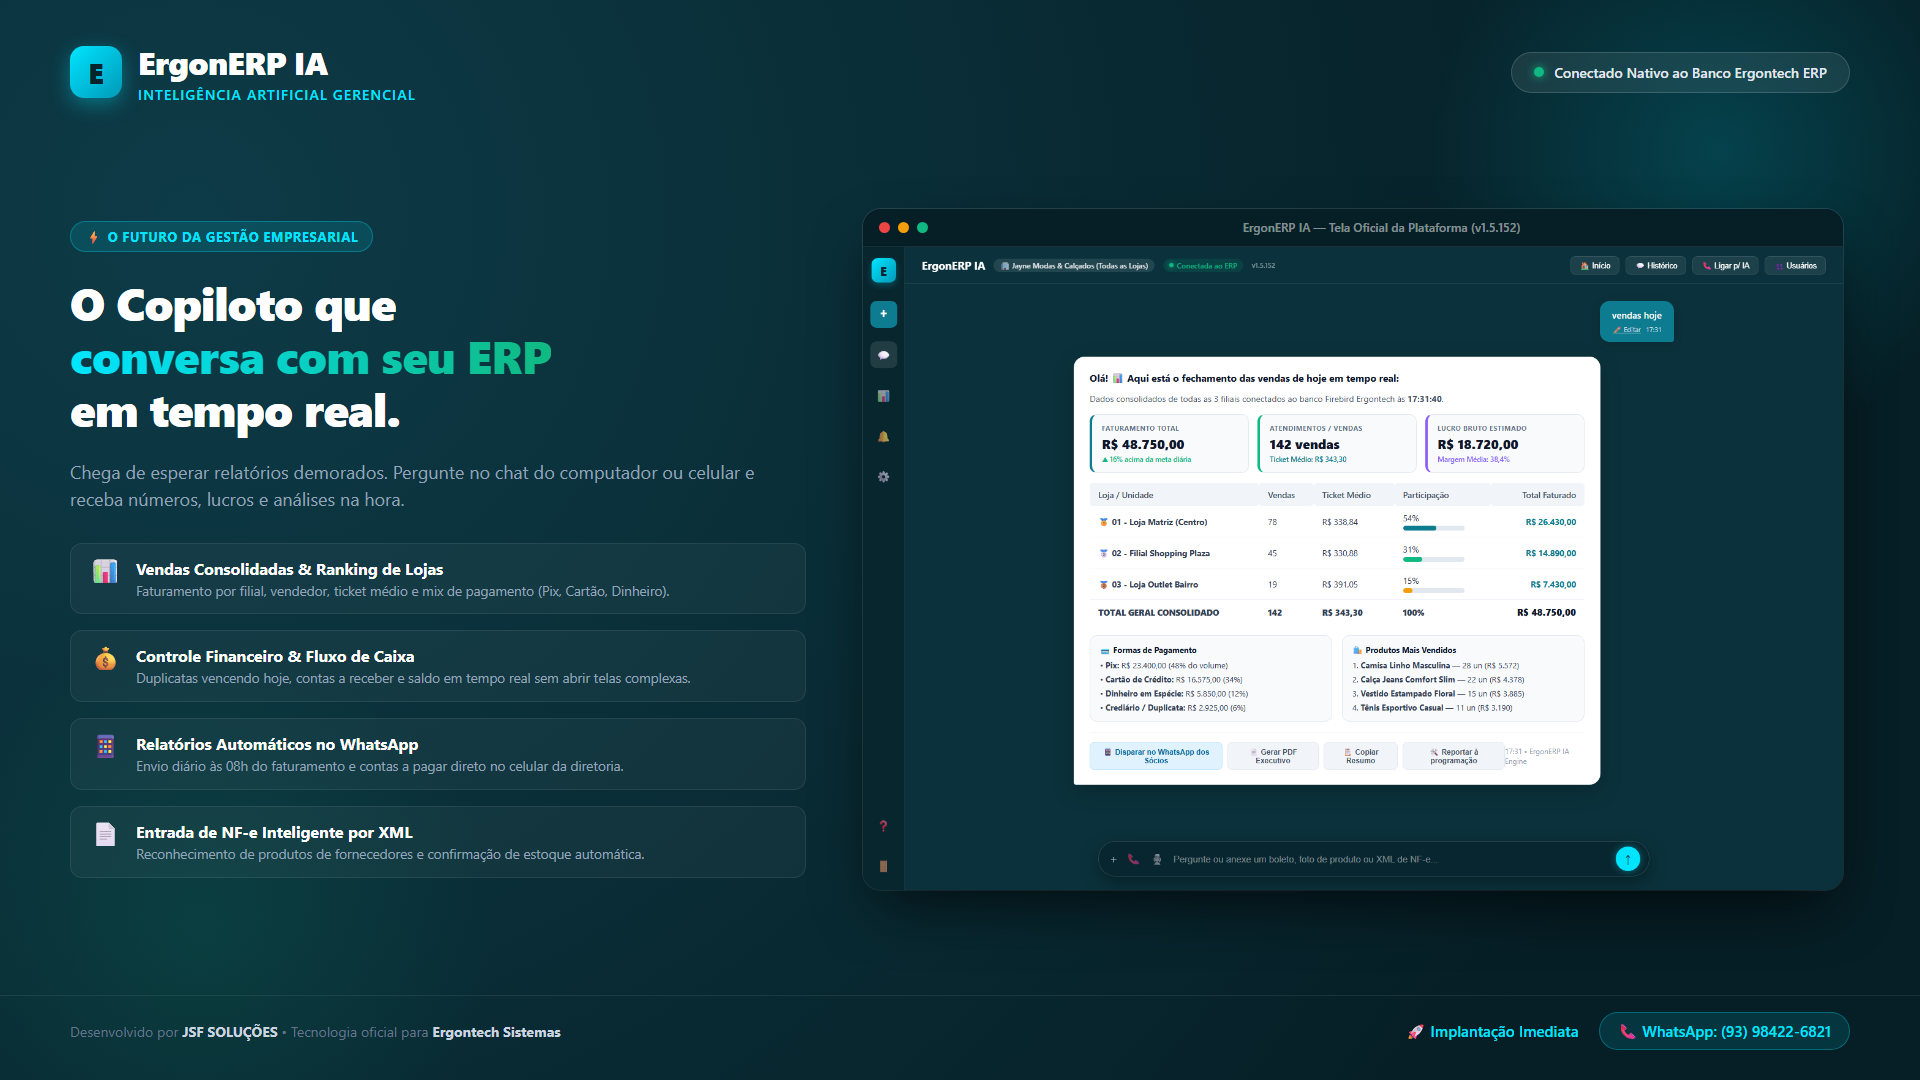Click the Lucro Bruto Estimado R$ 18.720,00 card
Screen dimensions: 1920x1080
coord(1505,443)
